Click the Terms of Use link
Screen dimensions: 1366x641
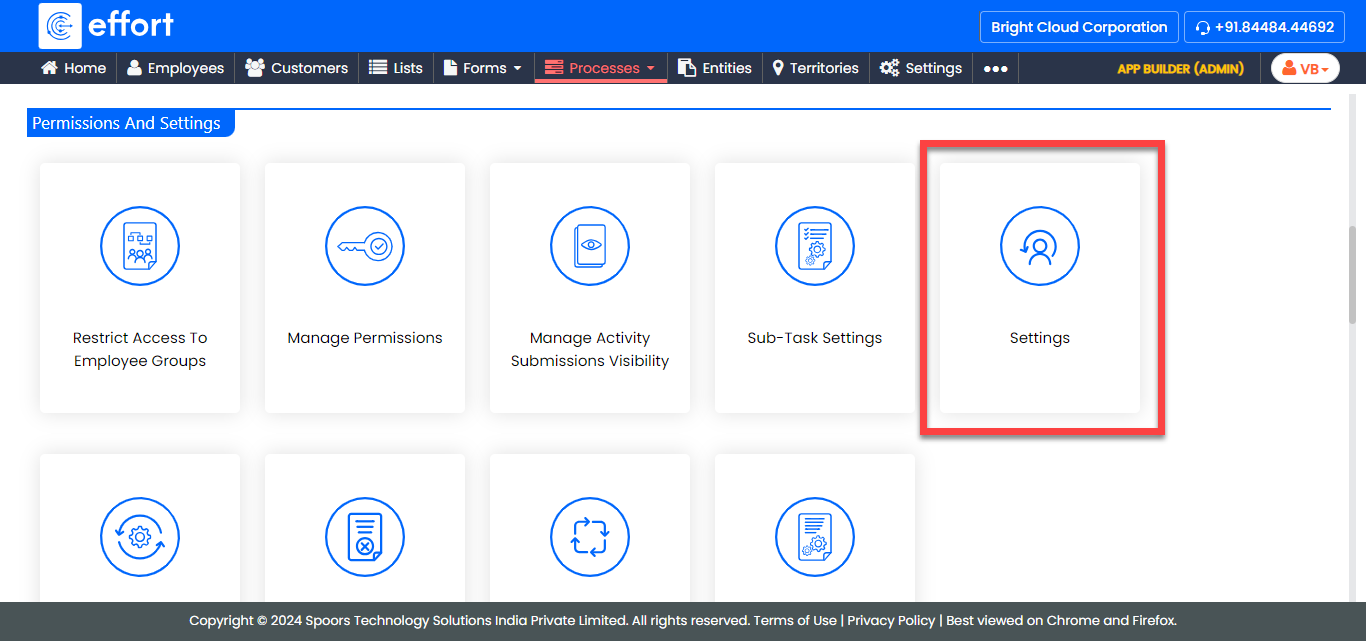(795, 620)
